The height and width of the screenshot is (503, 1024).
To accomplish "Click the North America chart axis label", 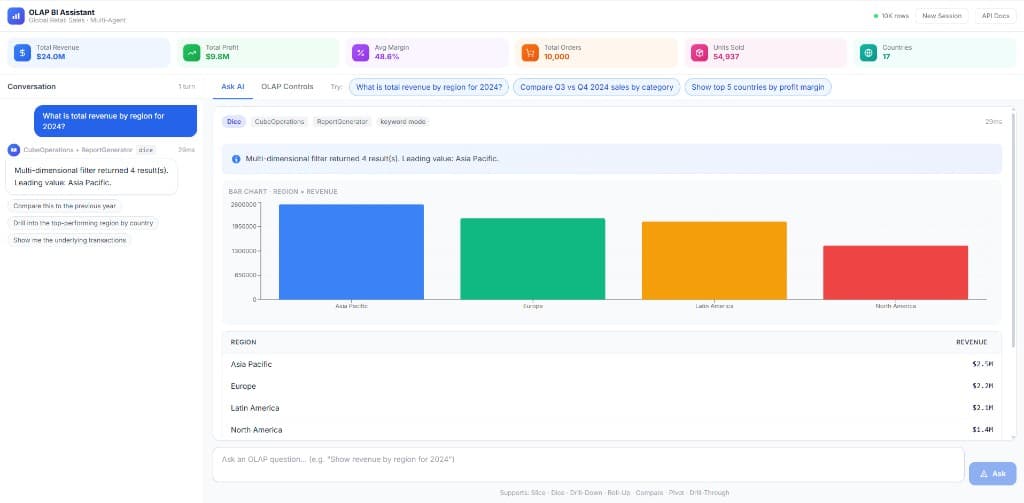I will click(895, 306).
